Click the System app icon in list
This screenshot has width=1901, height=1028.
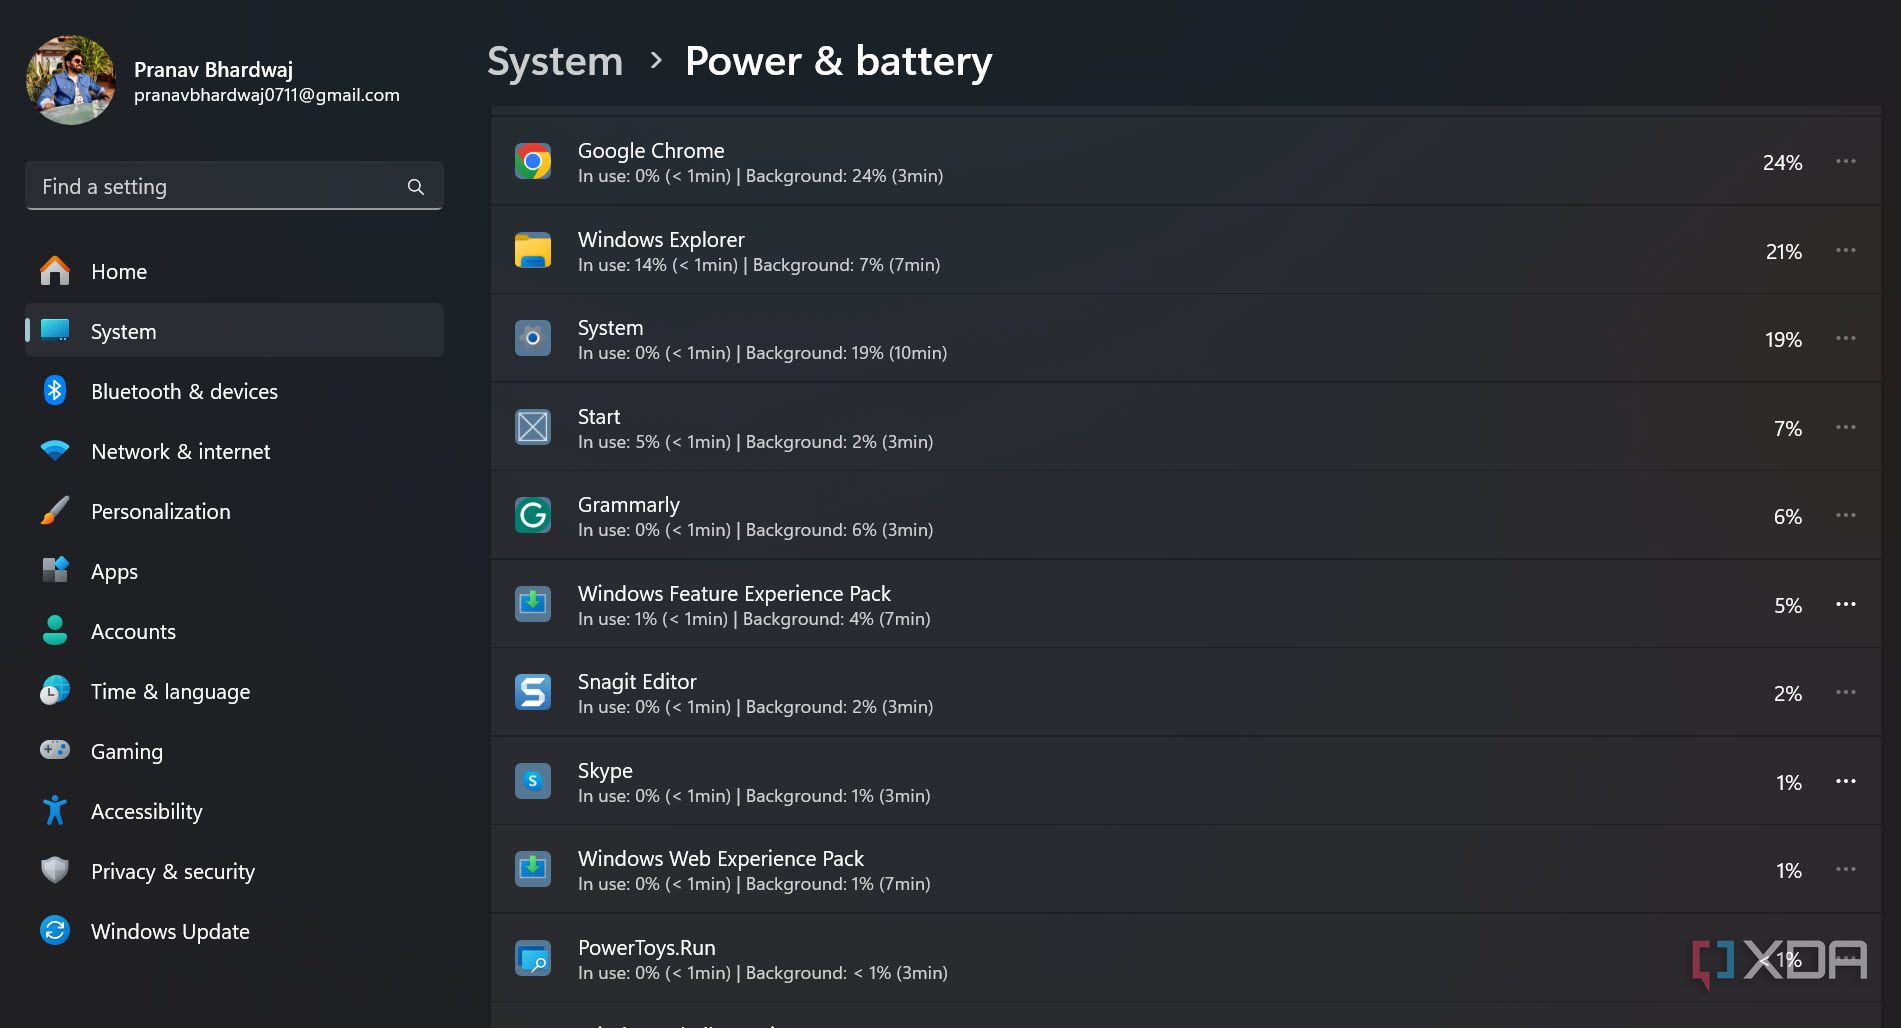[x=533, y=338]
